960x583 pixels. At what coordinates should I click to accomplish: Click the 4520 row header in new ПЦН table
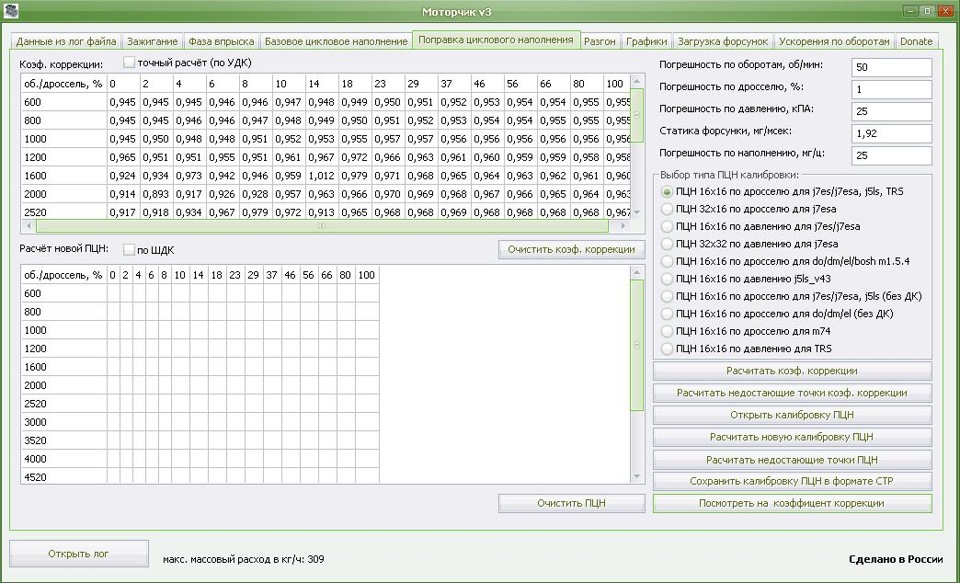[64, 477]
